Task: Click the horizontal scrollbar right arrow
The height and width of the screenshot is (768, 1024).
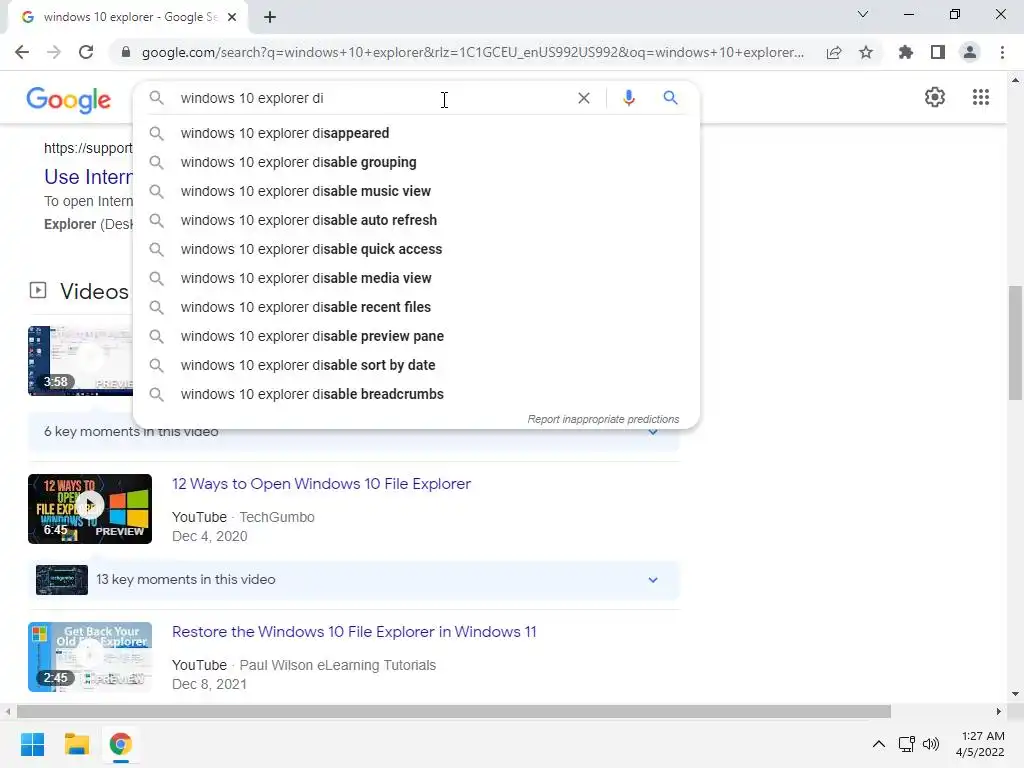Action: click(999, 711)
